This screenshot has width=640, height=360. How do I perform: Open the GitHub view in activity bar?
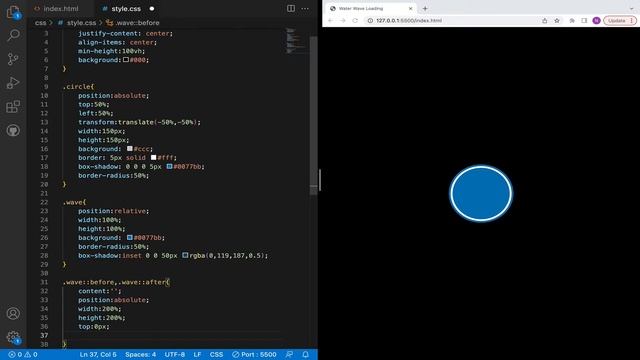click(x=13, y=131)
